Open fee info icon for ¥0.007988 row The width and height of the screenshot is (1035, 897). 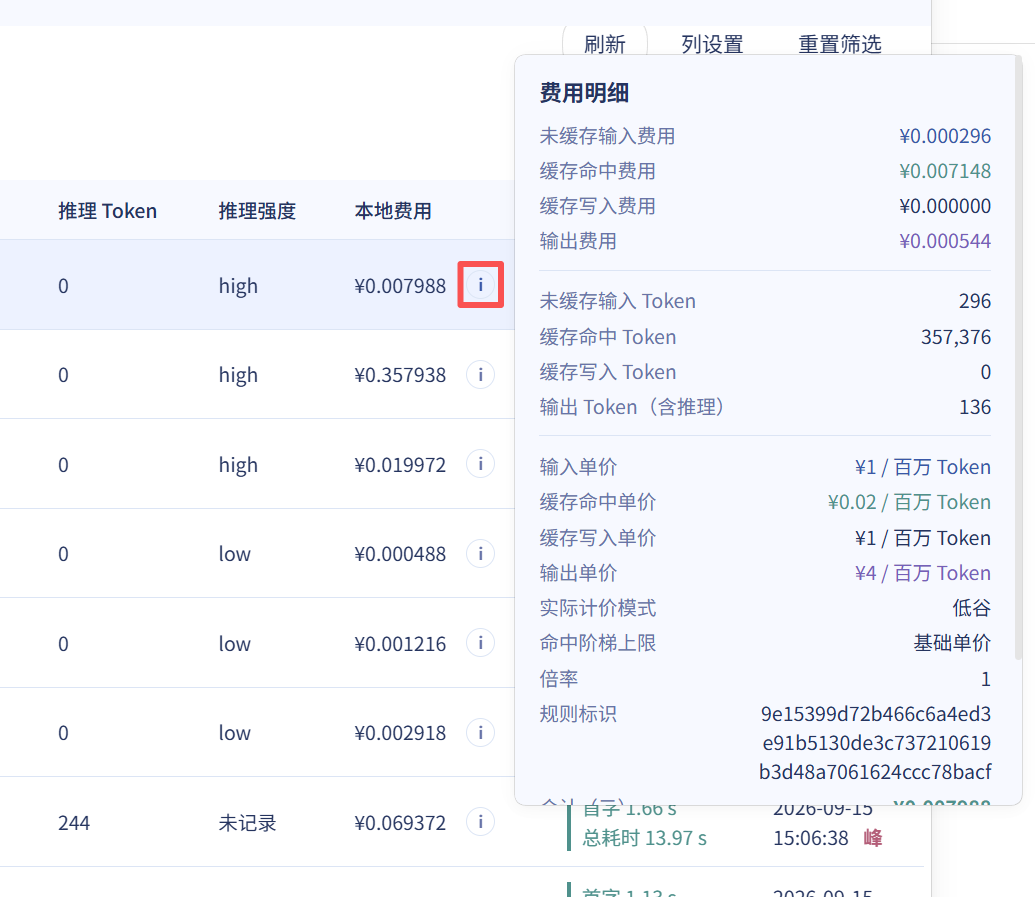[481, 285]
